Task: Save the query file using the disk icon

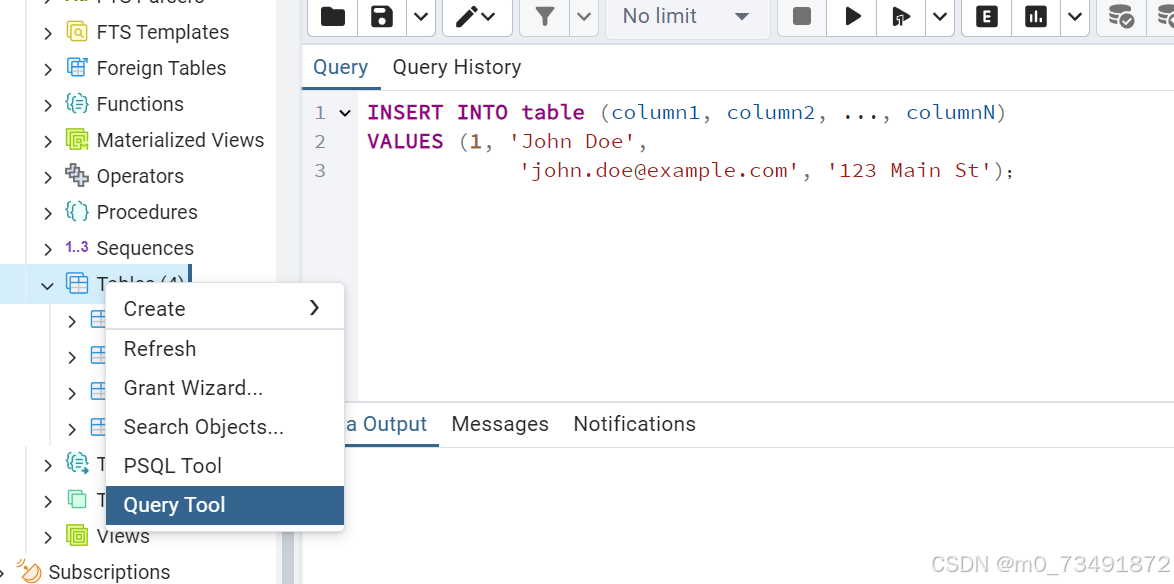Action: click(x=383, y=16)
